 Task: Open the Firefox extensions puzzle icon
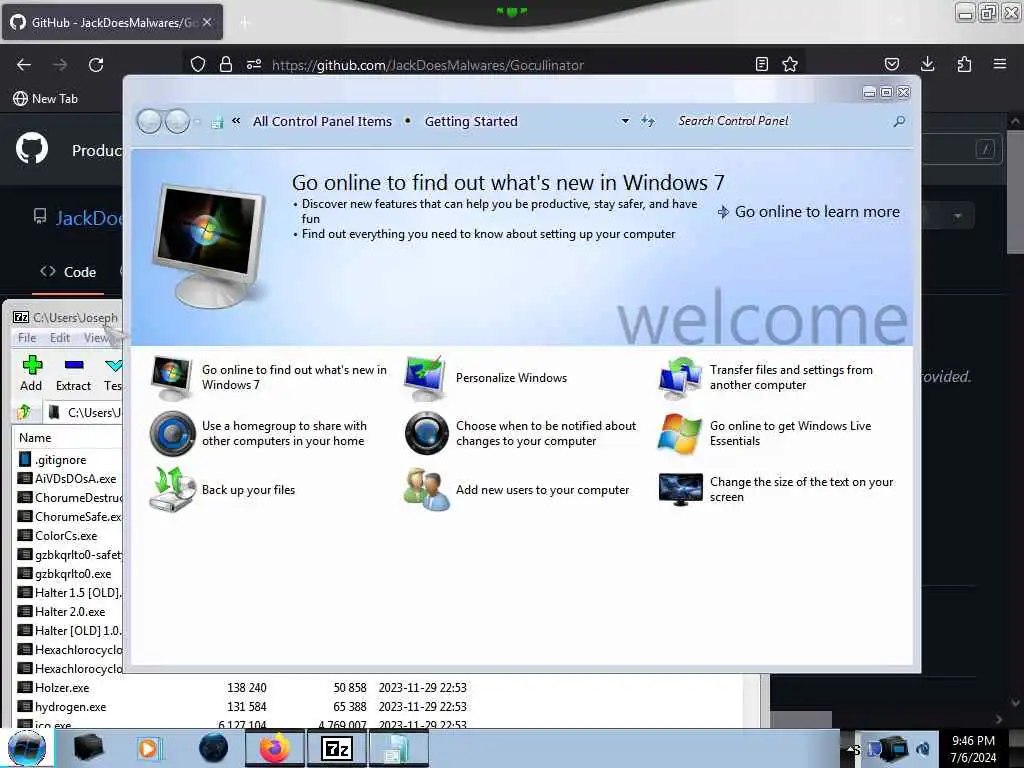coord(964,64)
